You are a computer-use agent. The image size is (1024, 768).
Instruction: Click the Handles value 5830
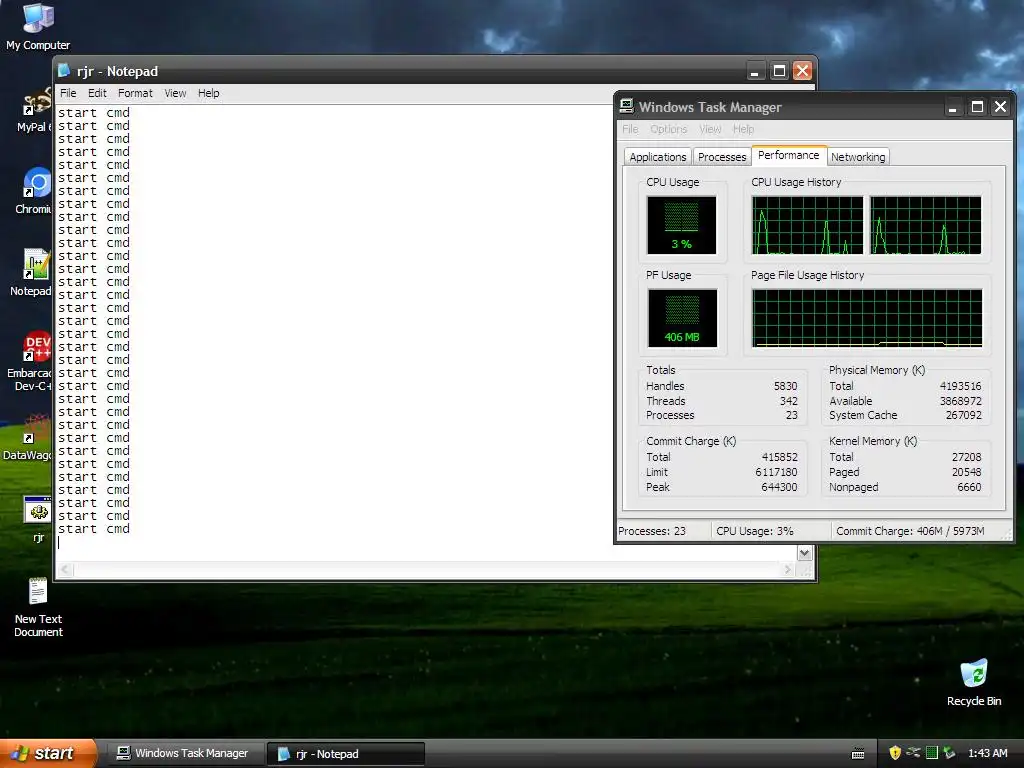pyautogui.click(x=785, y=386)
